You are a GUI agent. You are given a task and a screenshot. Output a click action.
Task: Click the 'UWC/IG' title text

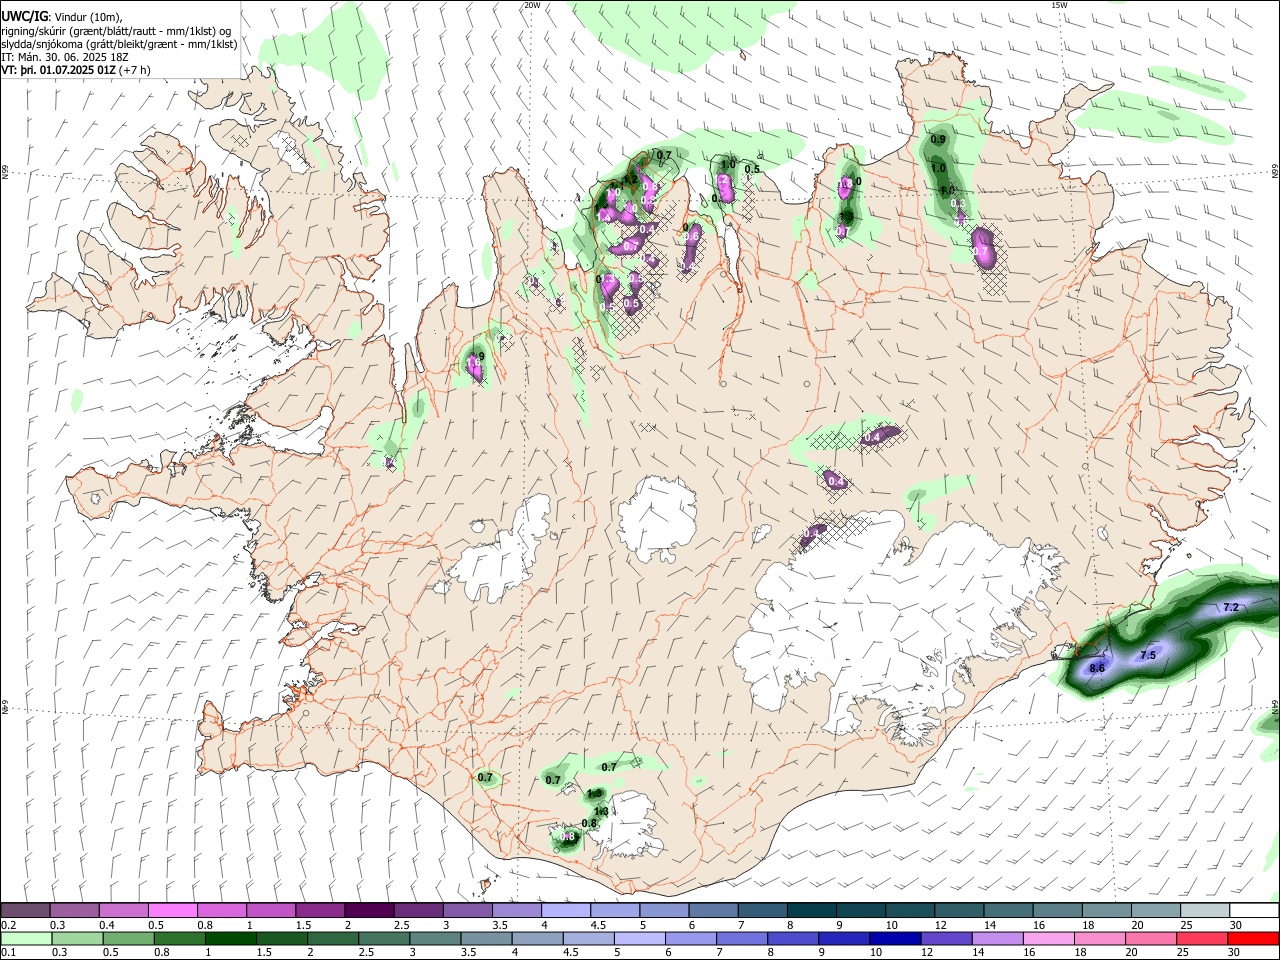[x=24, y=17]
